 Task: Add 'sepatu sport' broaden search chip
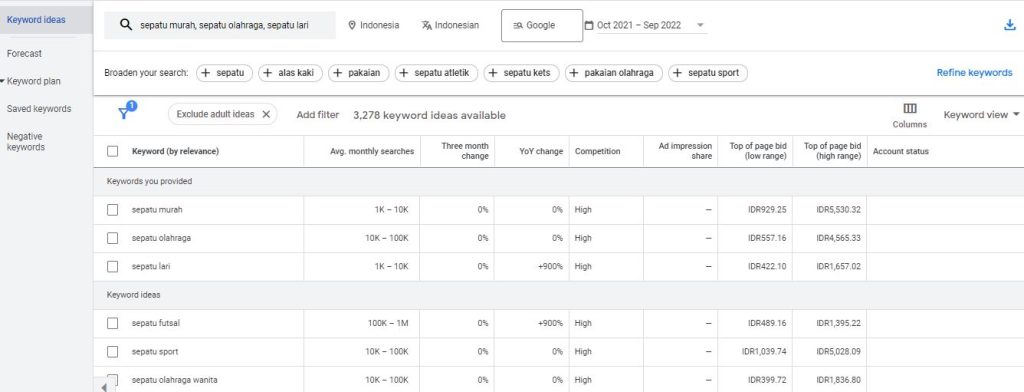(x=708, y=73)
